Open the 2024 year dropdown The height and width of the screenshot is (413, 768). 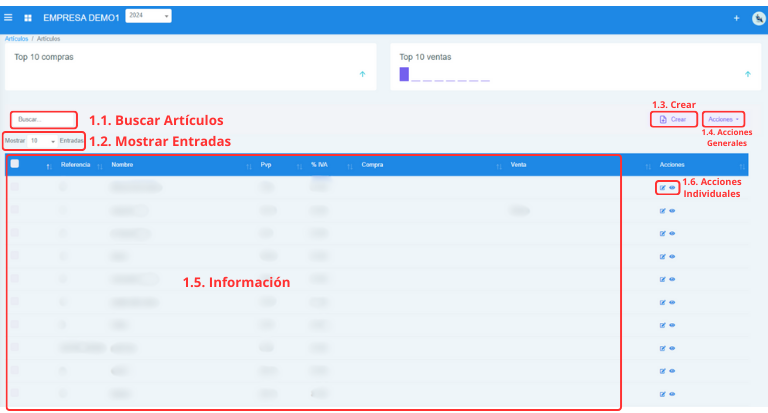point(148,16)
